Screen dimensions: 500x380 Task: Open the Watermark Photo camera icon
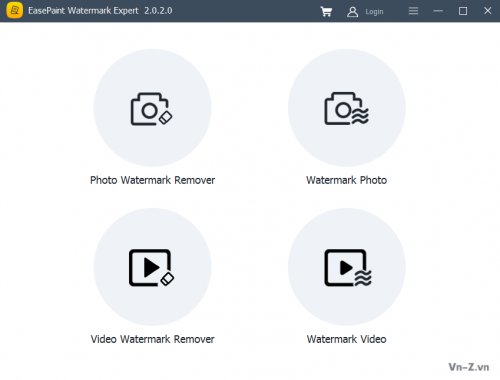pyautogui.click(x=347, y=109)
